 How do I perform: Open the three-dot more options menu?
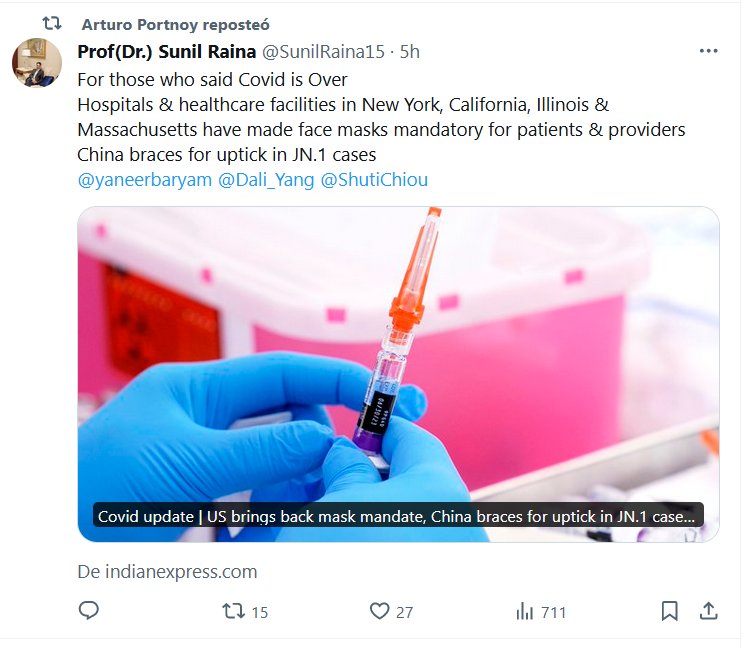point(708,51)
